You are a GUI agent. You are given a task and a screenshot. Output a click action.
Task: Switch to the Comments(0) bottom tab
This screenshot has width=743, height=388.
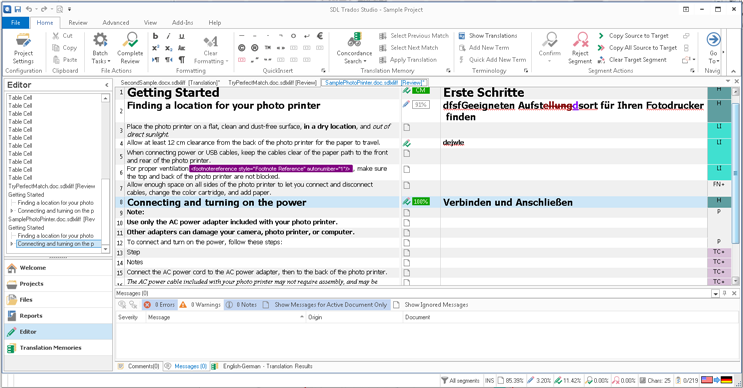point(139,366)
